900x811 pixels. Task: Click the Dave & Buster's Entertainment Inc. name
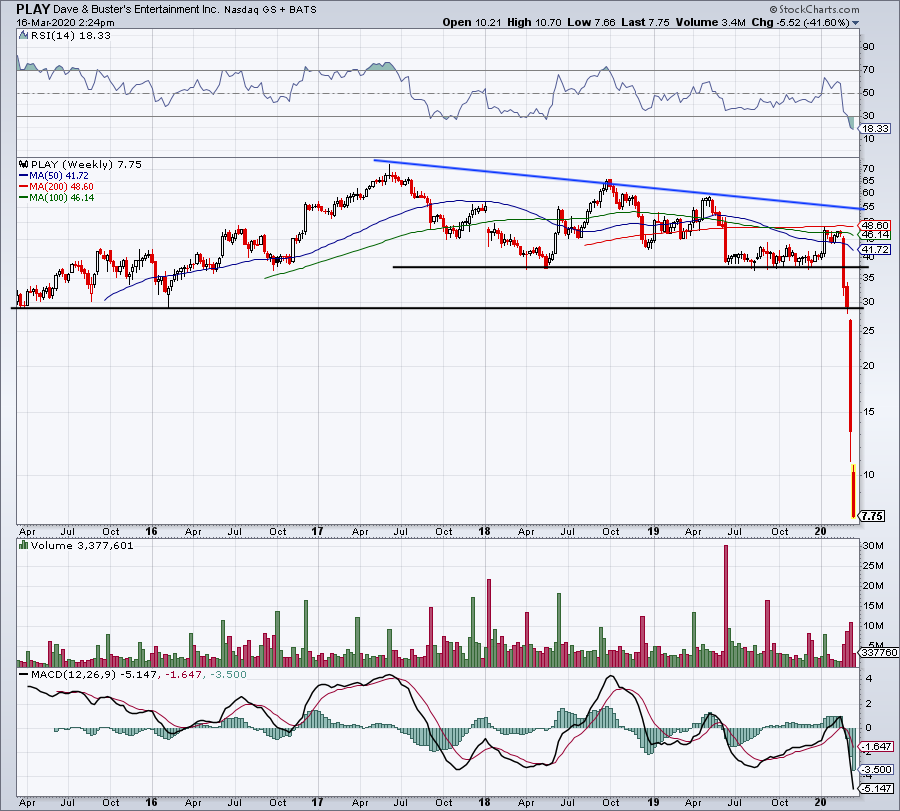[x=136, y=10]
